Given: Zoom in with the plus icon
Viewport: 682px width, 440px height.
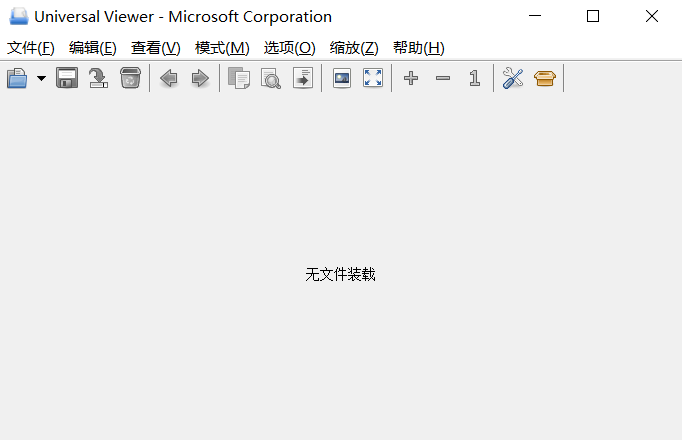Looking at the screenshot, I should coord(411,78).
